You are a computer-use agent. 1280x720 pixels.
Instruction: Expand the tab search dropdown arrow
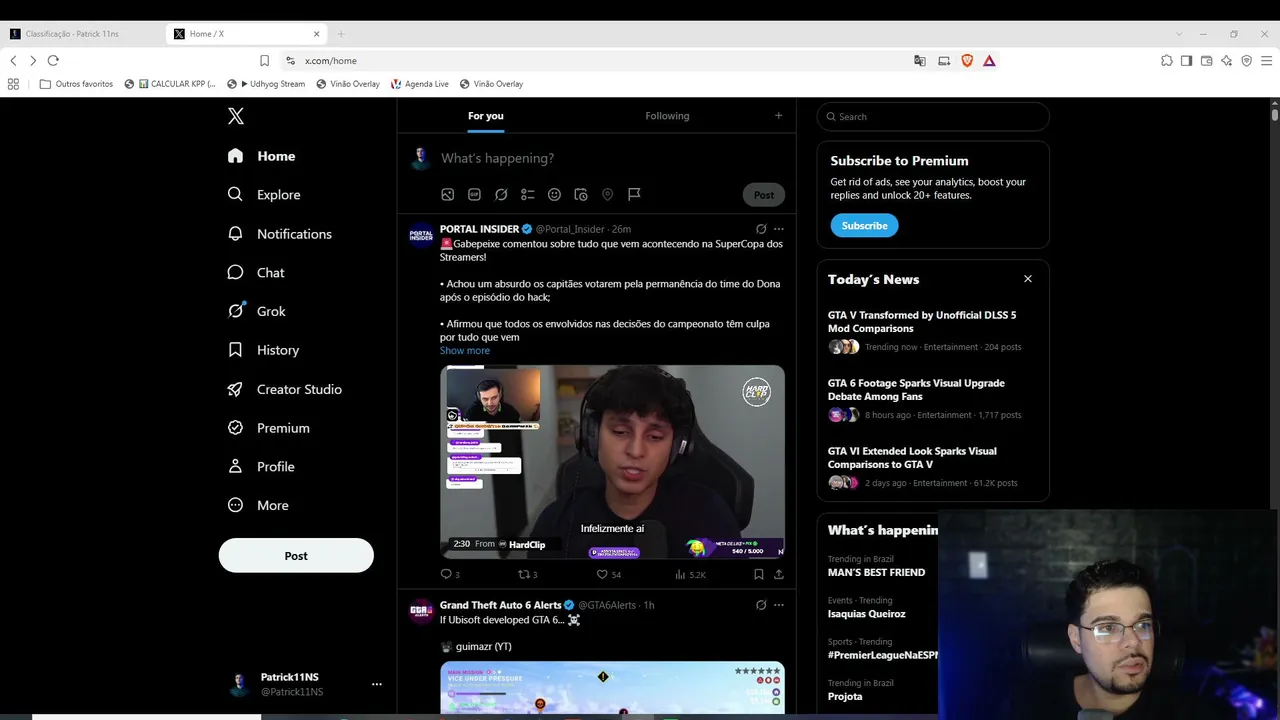click(1179, 34)
